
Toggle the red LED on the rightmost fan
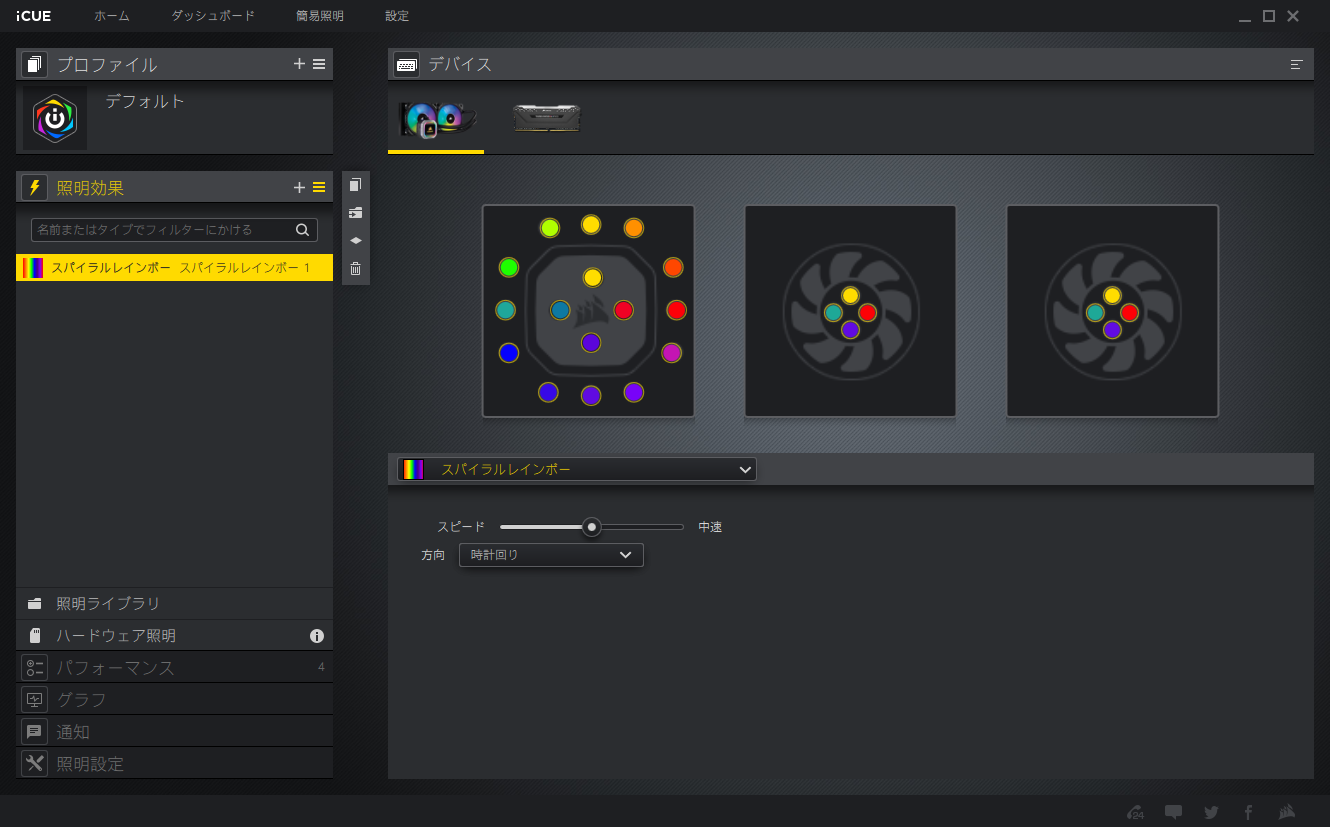1129,312
